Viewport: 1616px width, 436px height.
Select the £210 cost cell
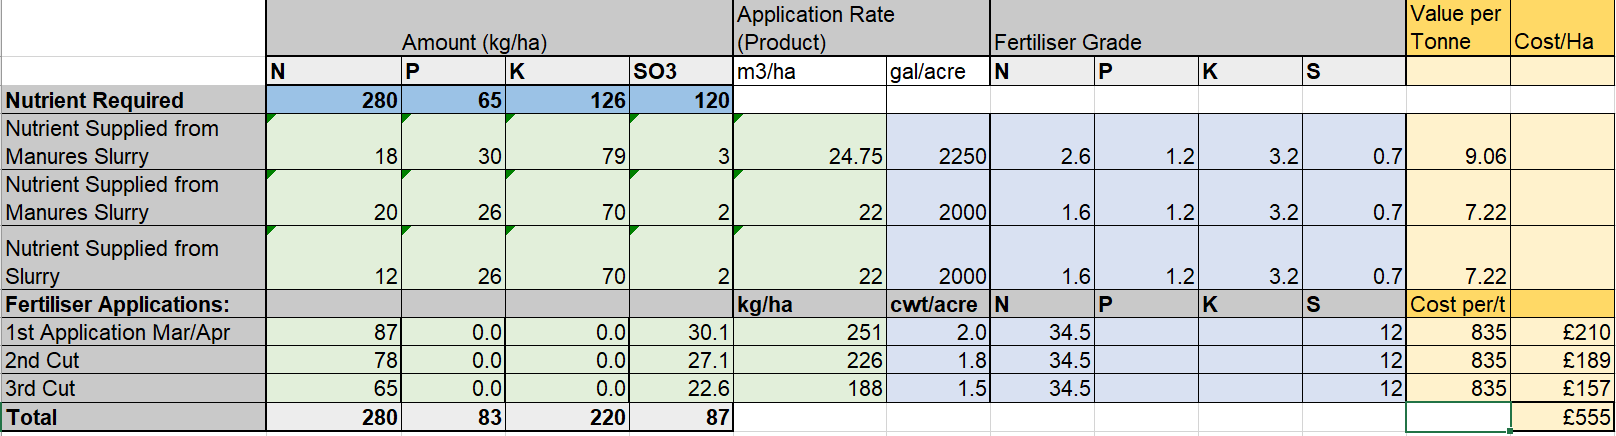[x=1561, y=332]
